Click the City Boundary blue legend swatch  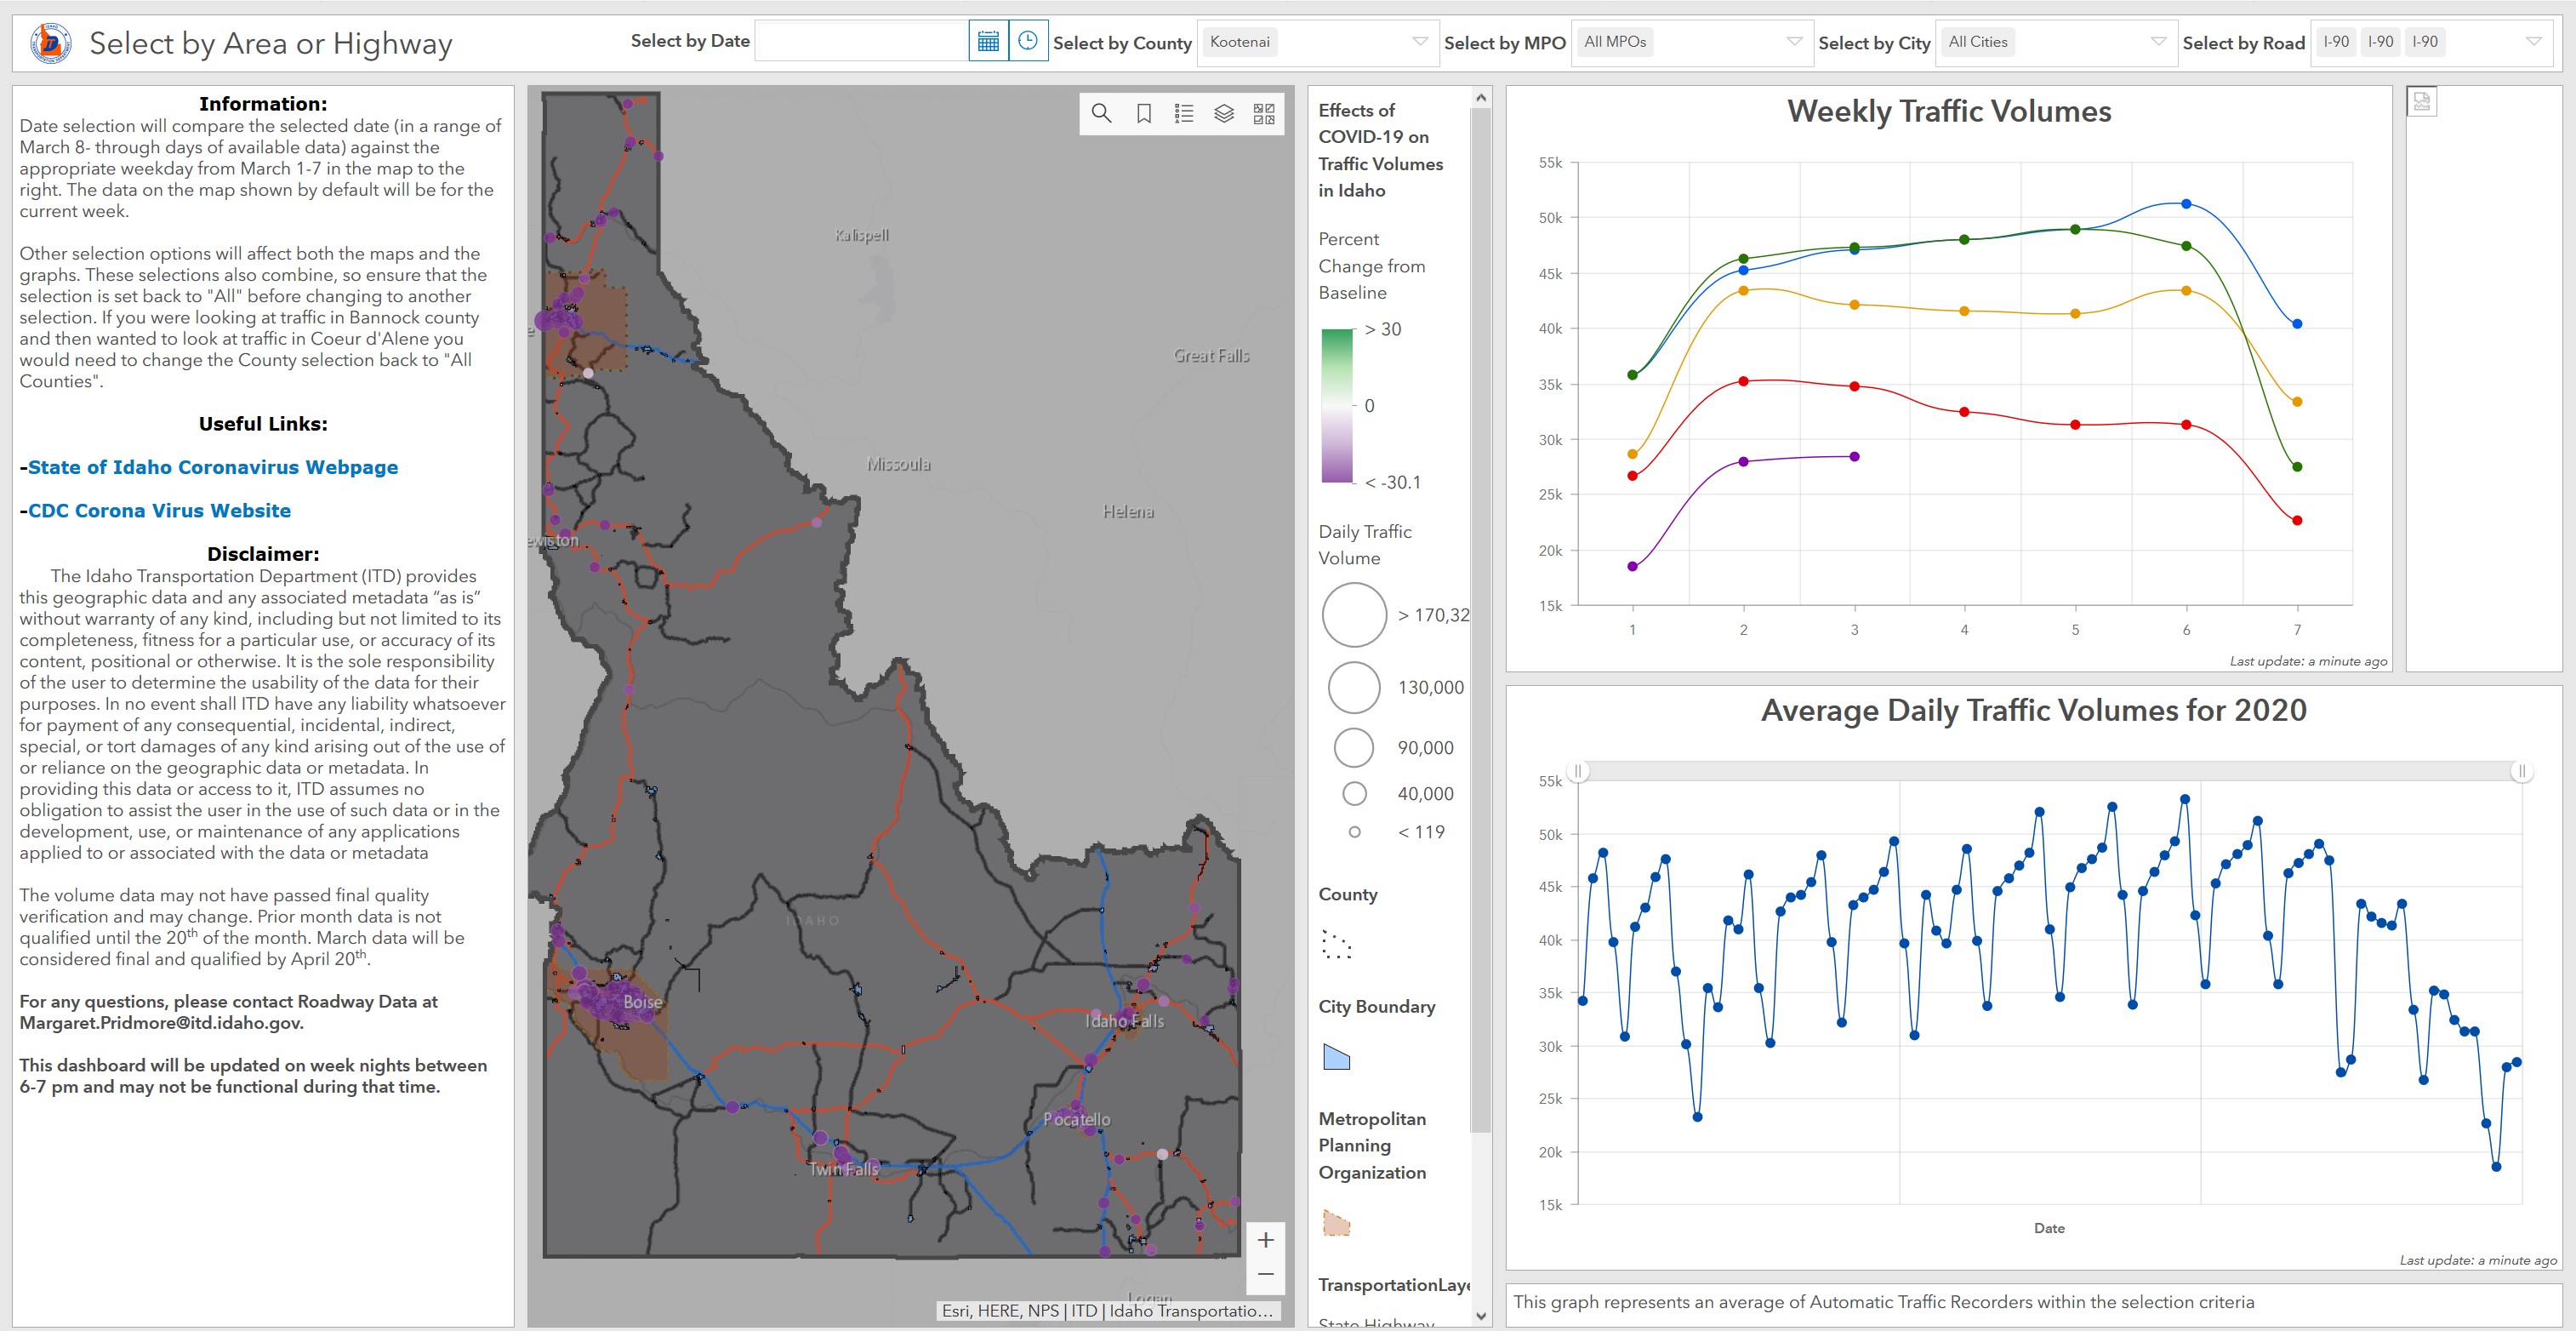pyautogui.click(x=1336, y=1057)
